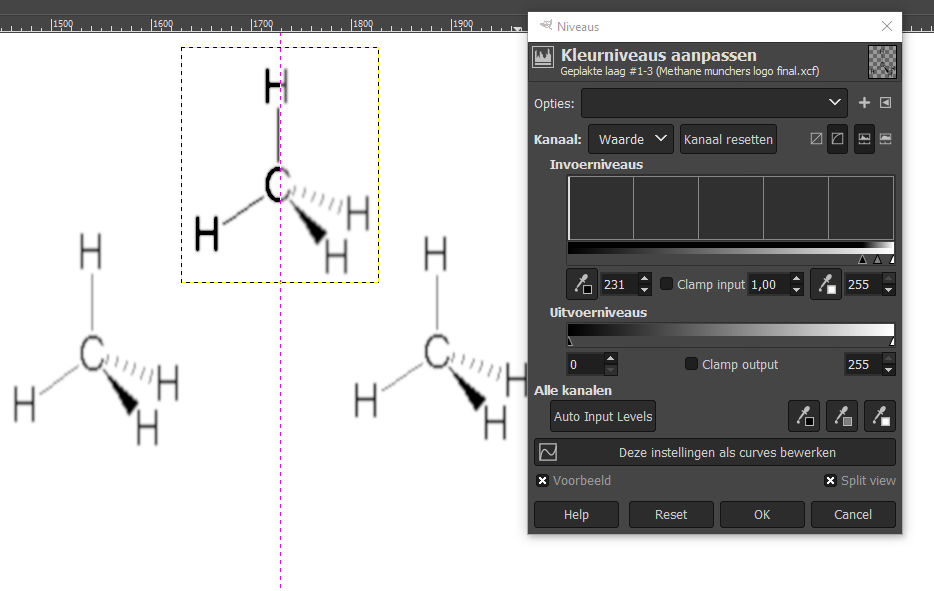Click the low input value field 231
The height and width of the screenshot is (591, 934).
(617, 285)
